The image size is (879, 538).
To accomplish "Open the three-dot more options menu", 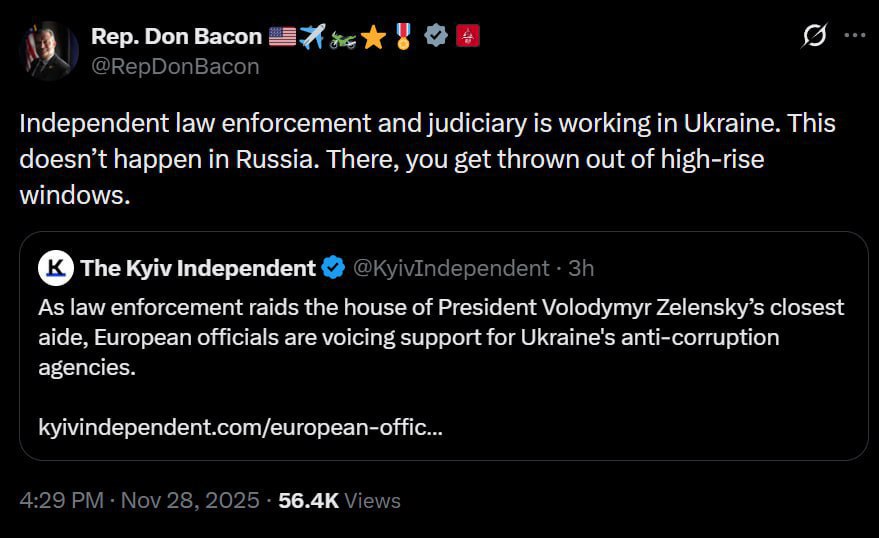I will click(x=854, y=36).
